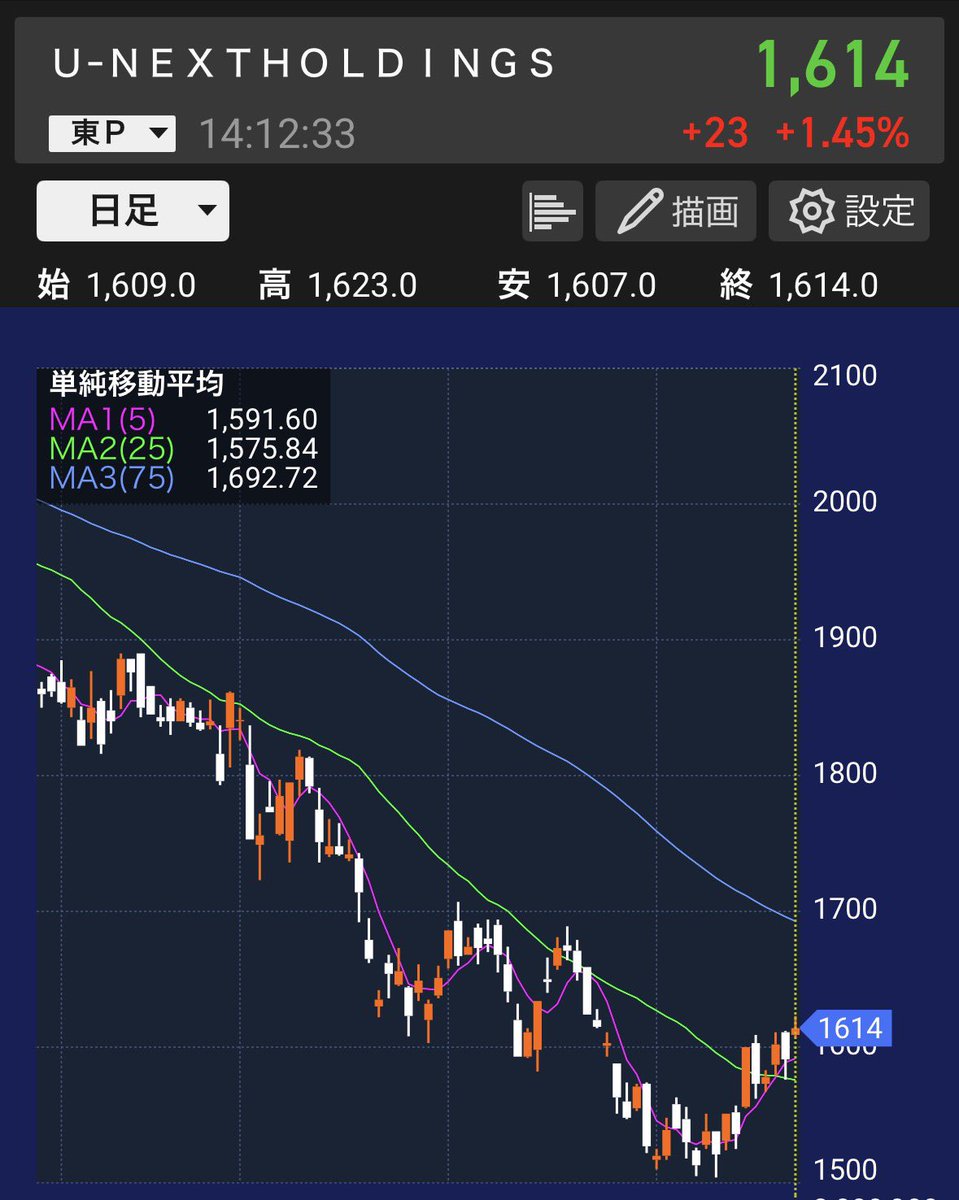Click the 高 1,623.0 high value
The image size is (959, 1200).
point(338,286)
